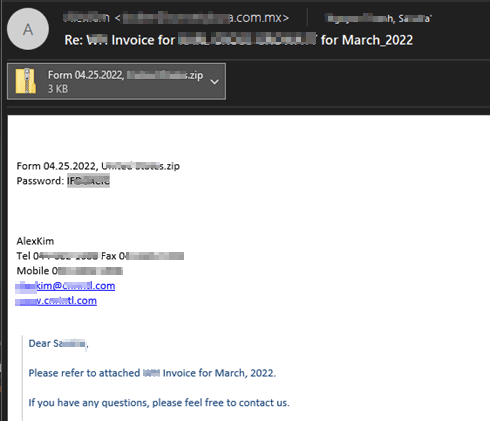This screenshot has height=421, width=490.
Task: Click the recipient name in the header
Action: [378, 18]
